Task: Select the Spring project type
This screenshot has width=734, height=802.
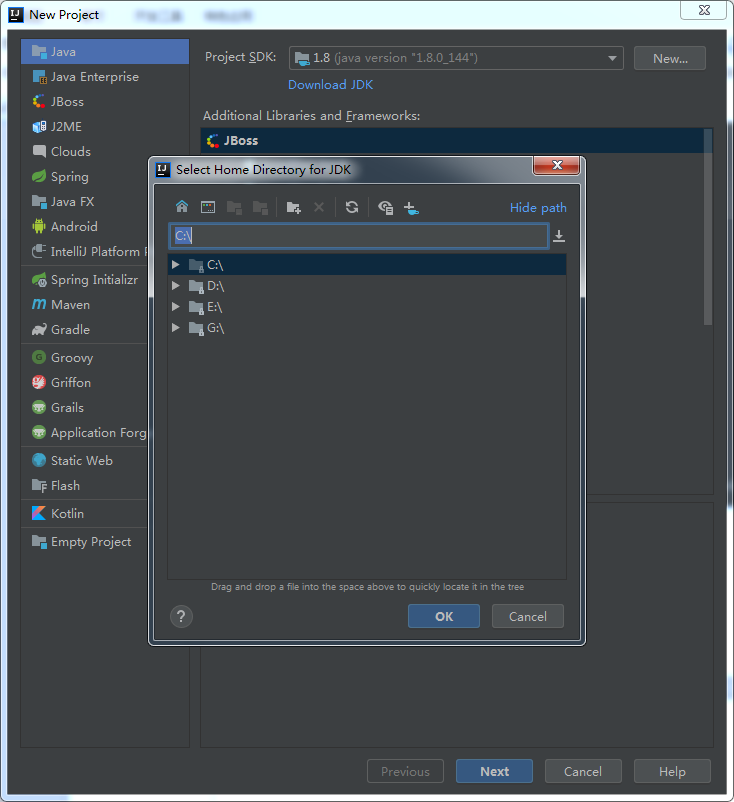Action: pyautogui.click(x=84, y=176)
